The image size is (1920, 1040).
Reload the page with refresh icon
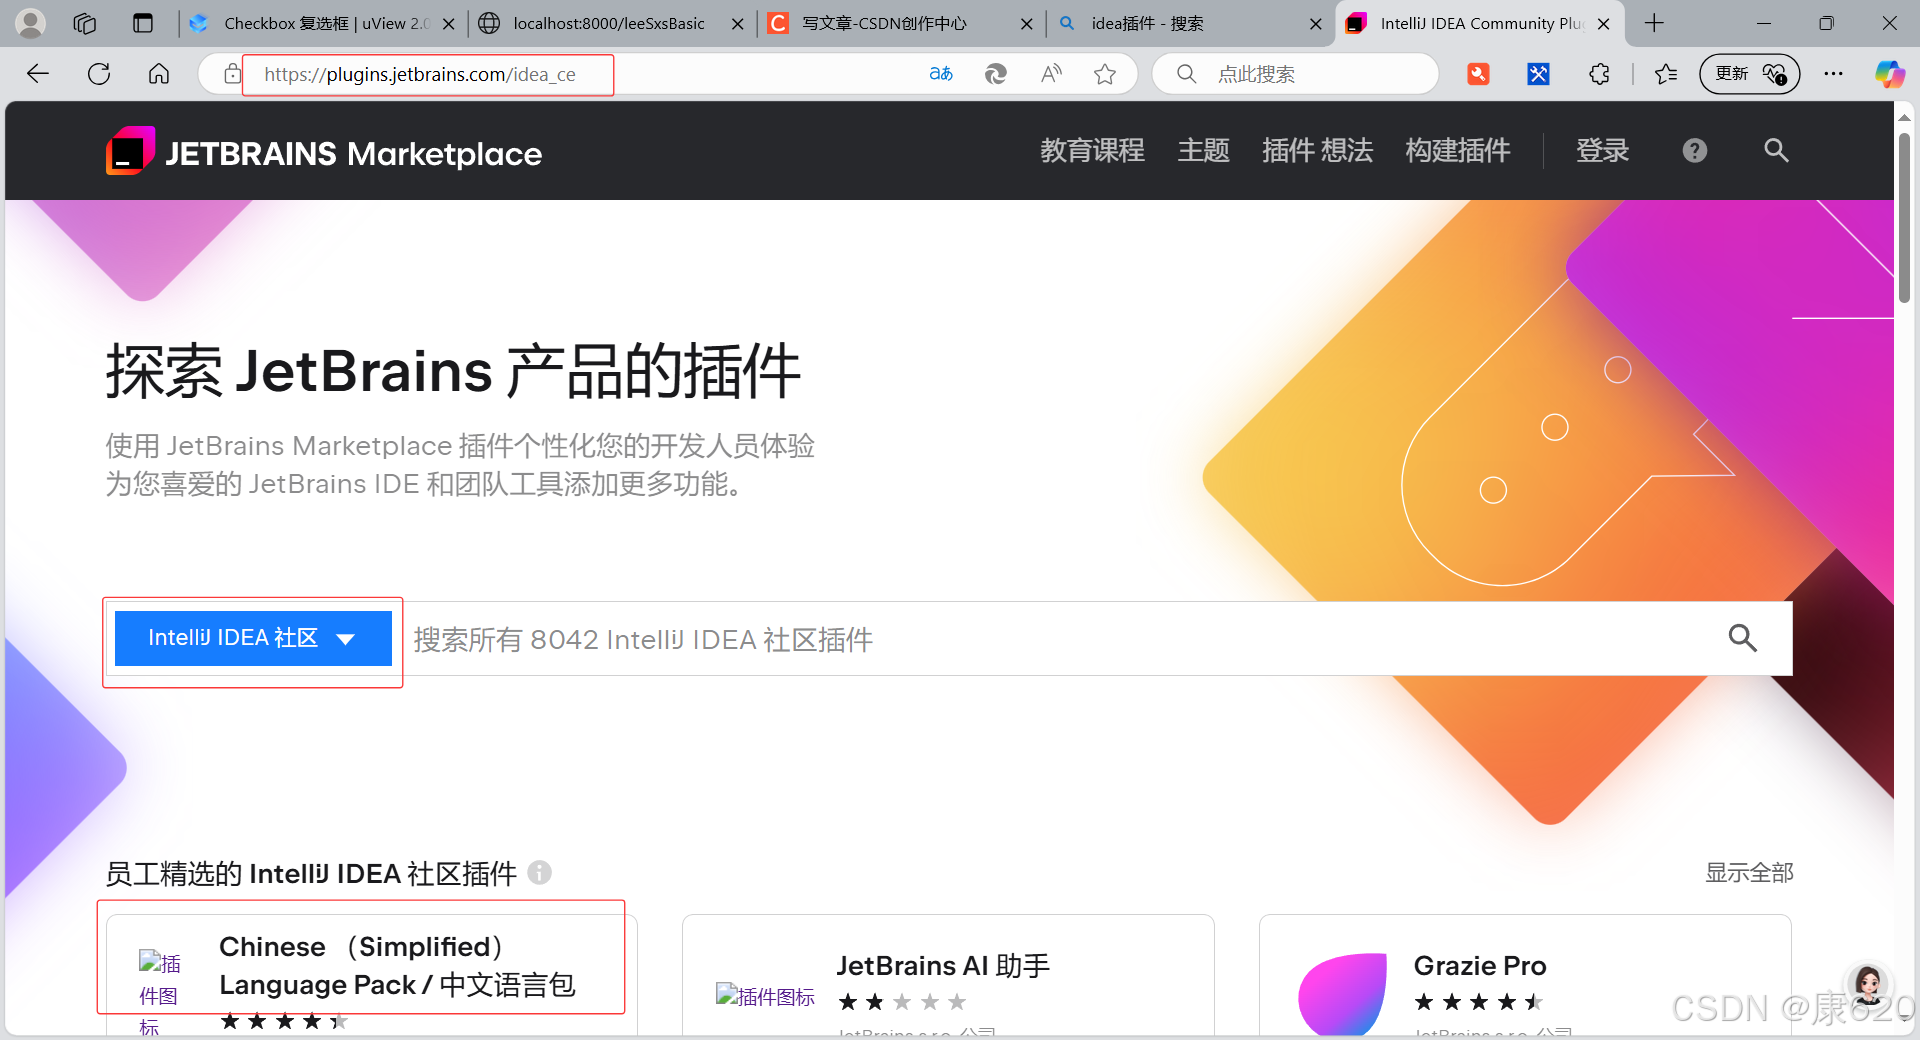pos(99,74)
